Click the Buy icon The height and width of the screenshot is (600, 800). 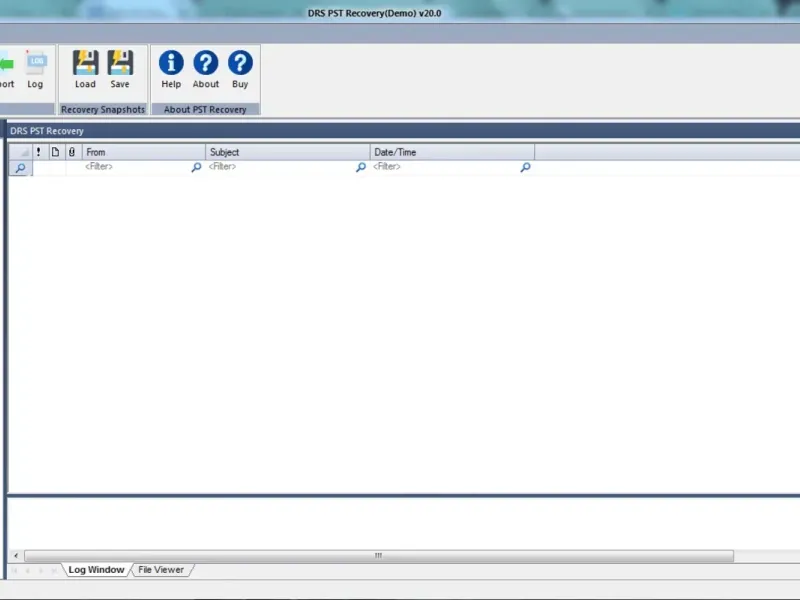tap(240, 69)
